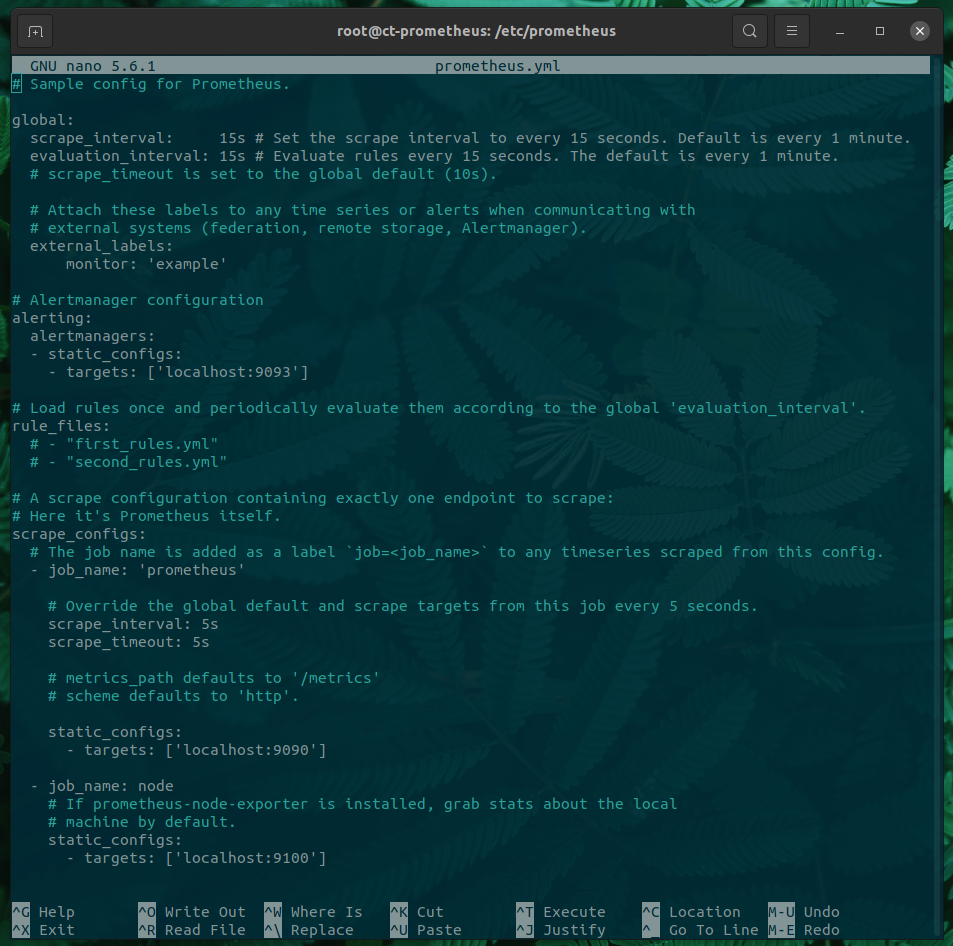Click the "first_rules.yml" line
Screen dimensions: 953x946
124,444
